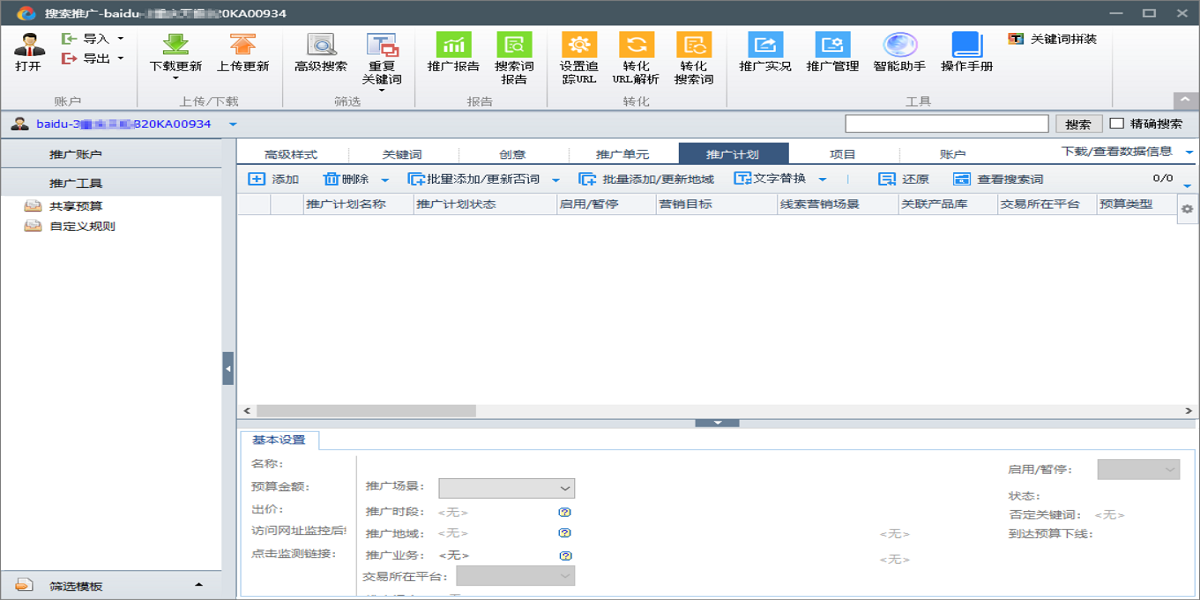The image size is (1200, 600).
Task: Open 智能助手 smart assistant
Action: pyautogui.click(x=899, y=45)
